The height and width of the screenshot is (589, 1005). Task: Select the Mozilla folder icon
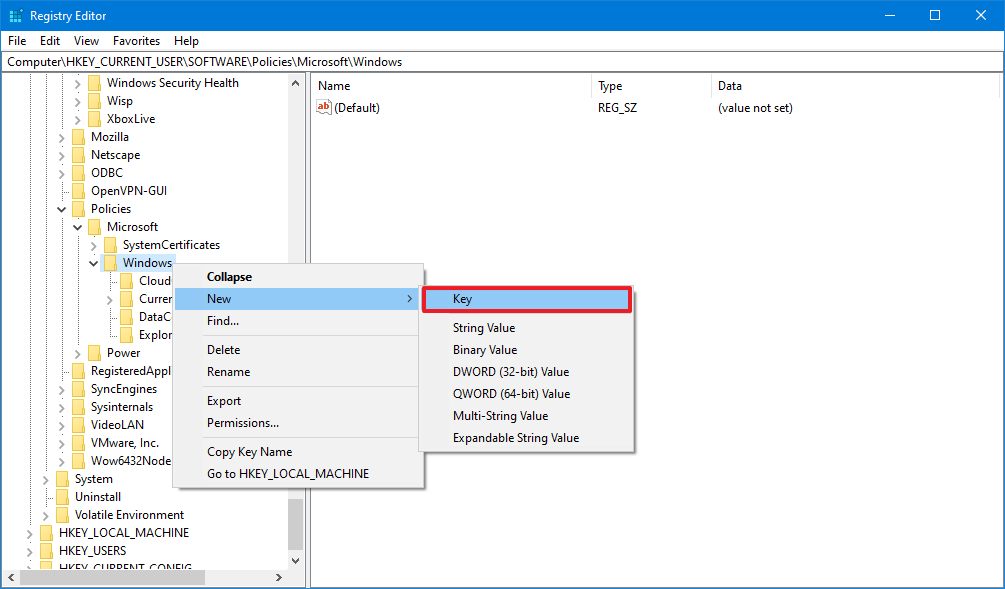[79, 137]
